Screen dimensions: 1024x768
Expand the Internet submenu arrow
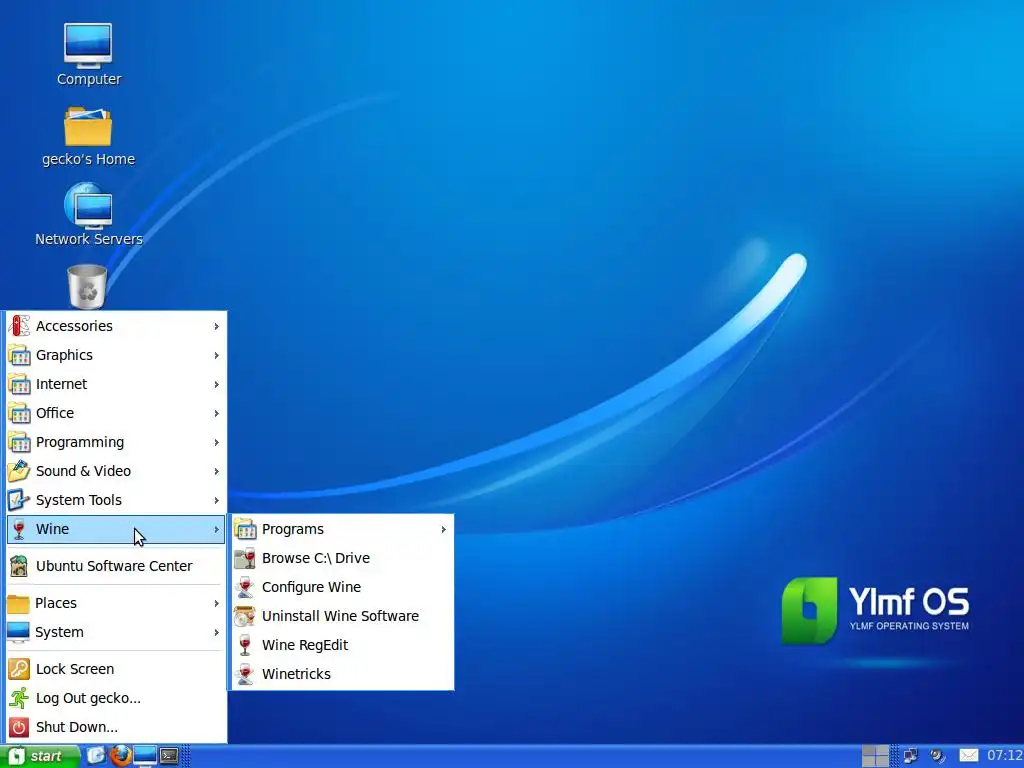click(216, 385)
